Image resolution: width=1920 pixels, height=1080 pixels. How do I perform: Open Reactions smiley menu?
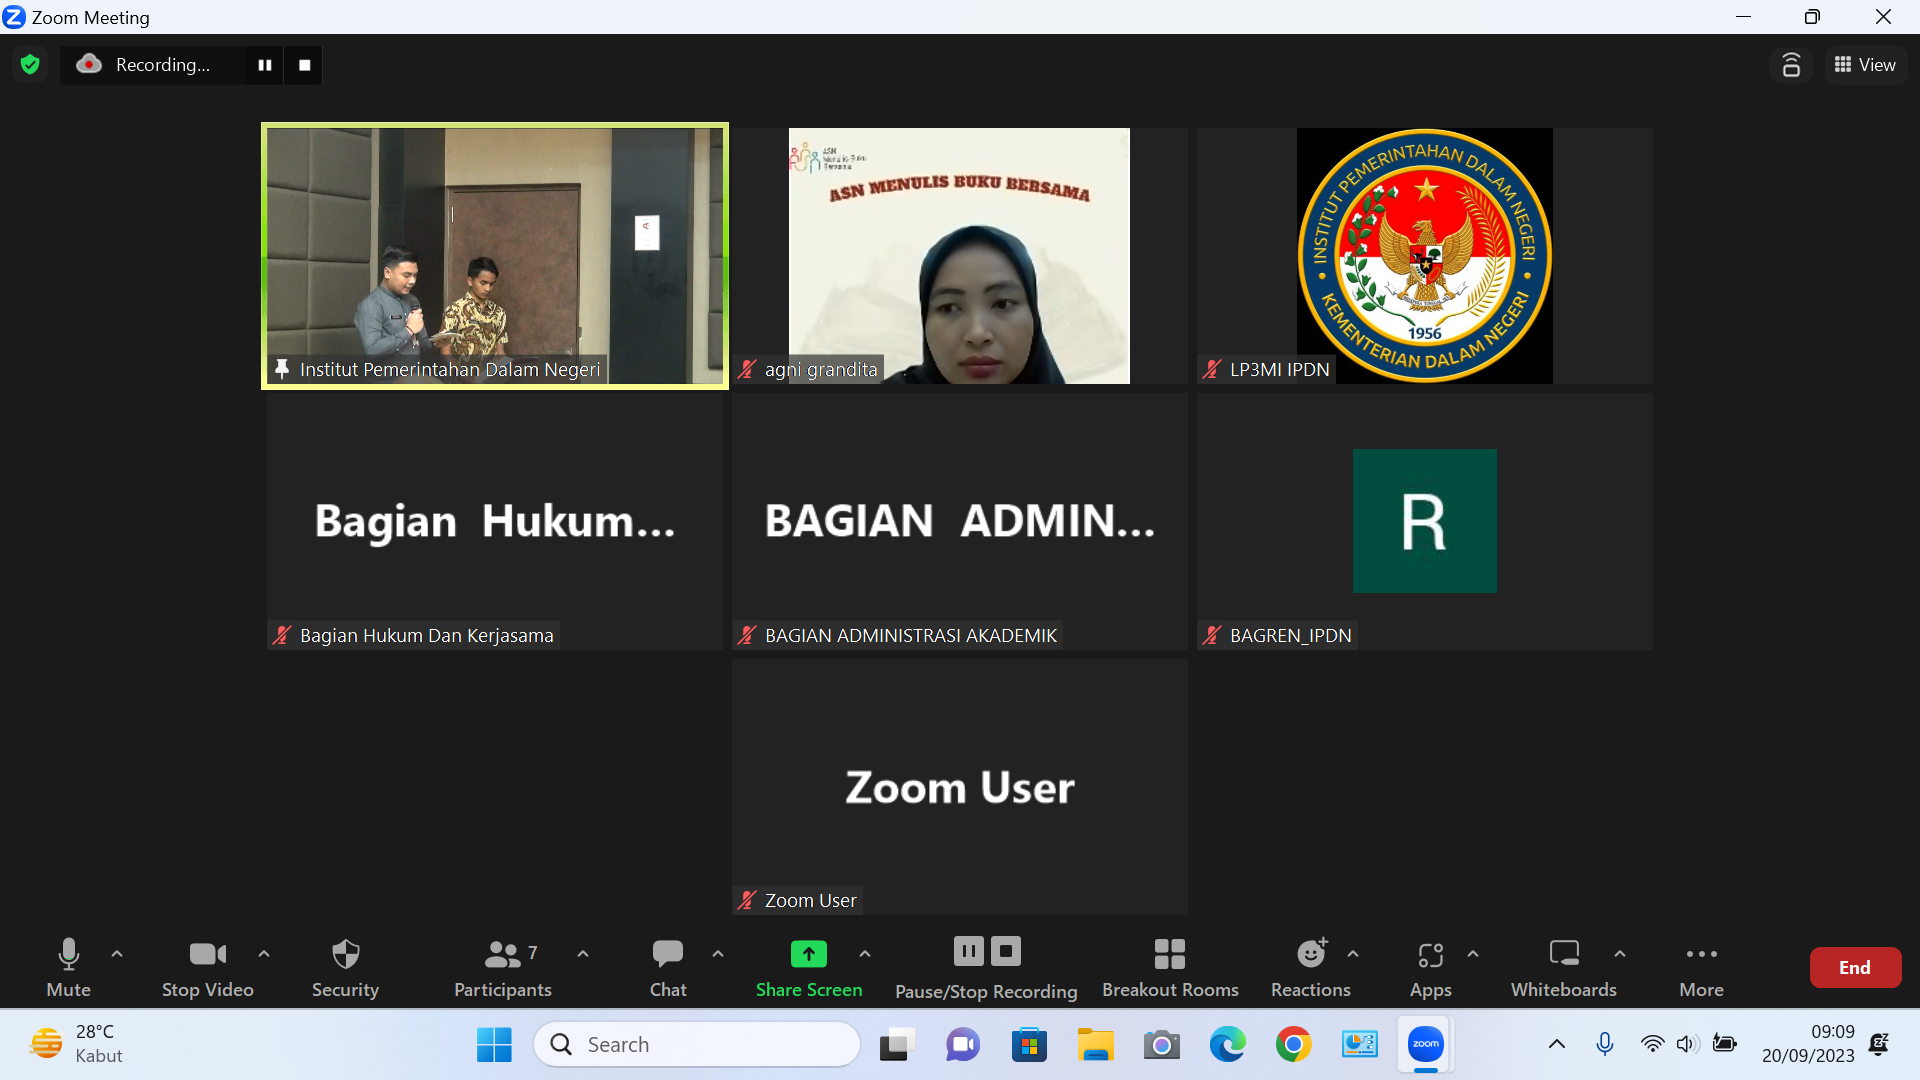[1310, 967]
